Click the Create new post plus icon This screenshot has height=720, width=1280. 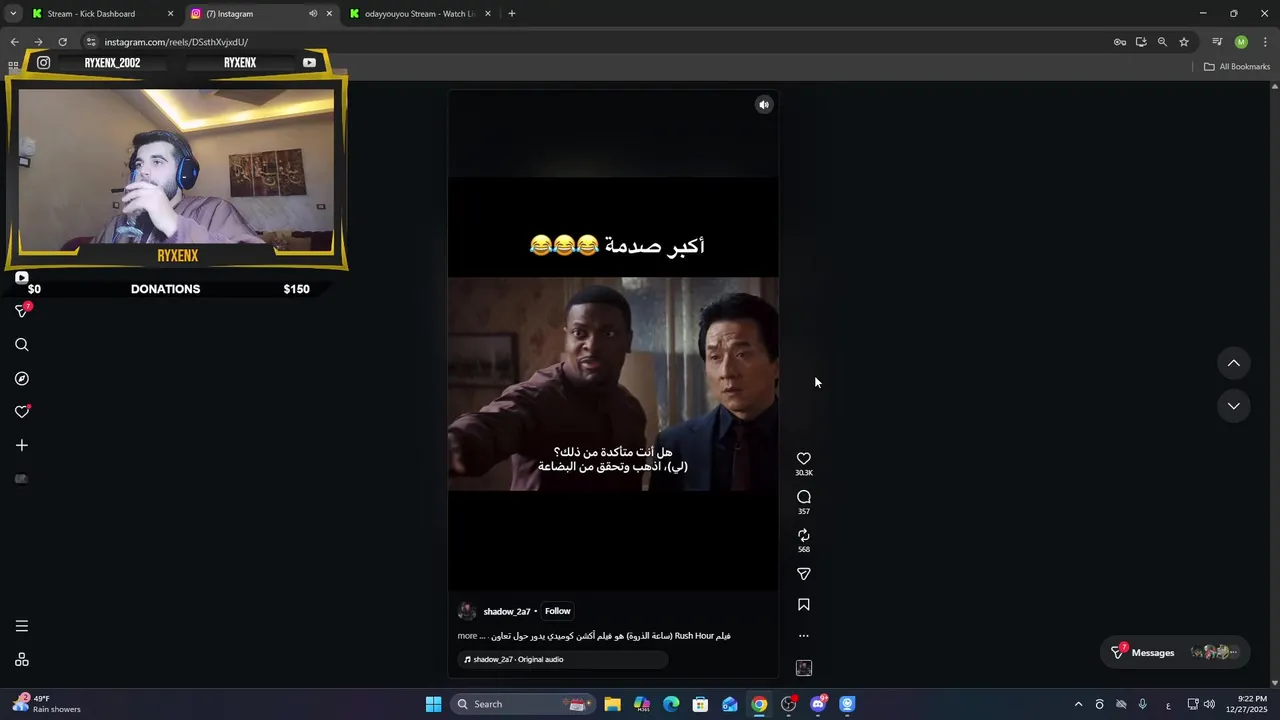click(22, 445)
